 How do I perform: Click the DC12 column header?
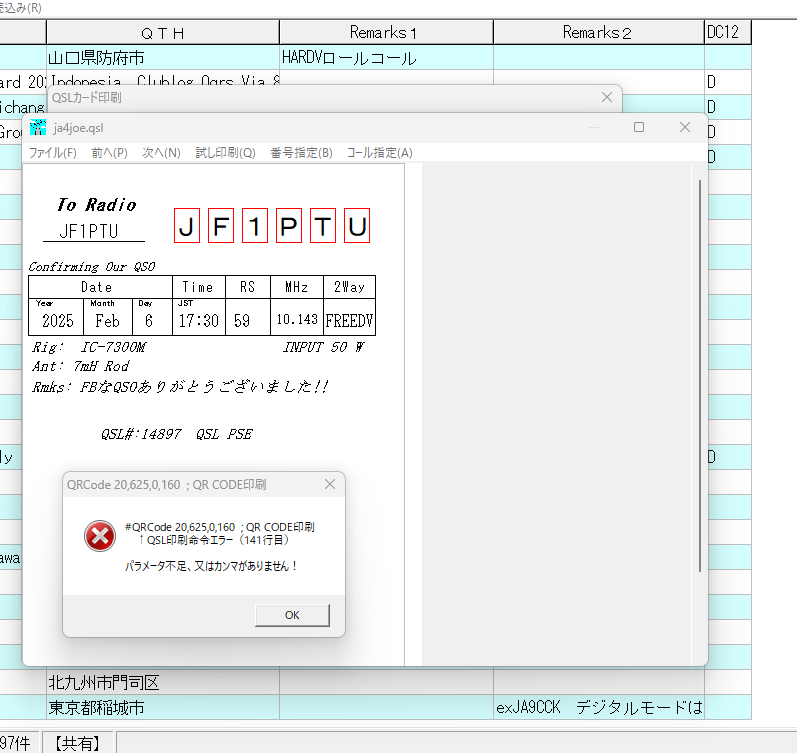click(x=727, y=33)
